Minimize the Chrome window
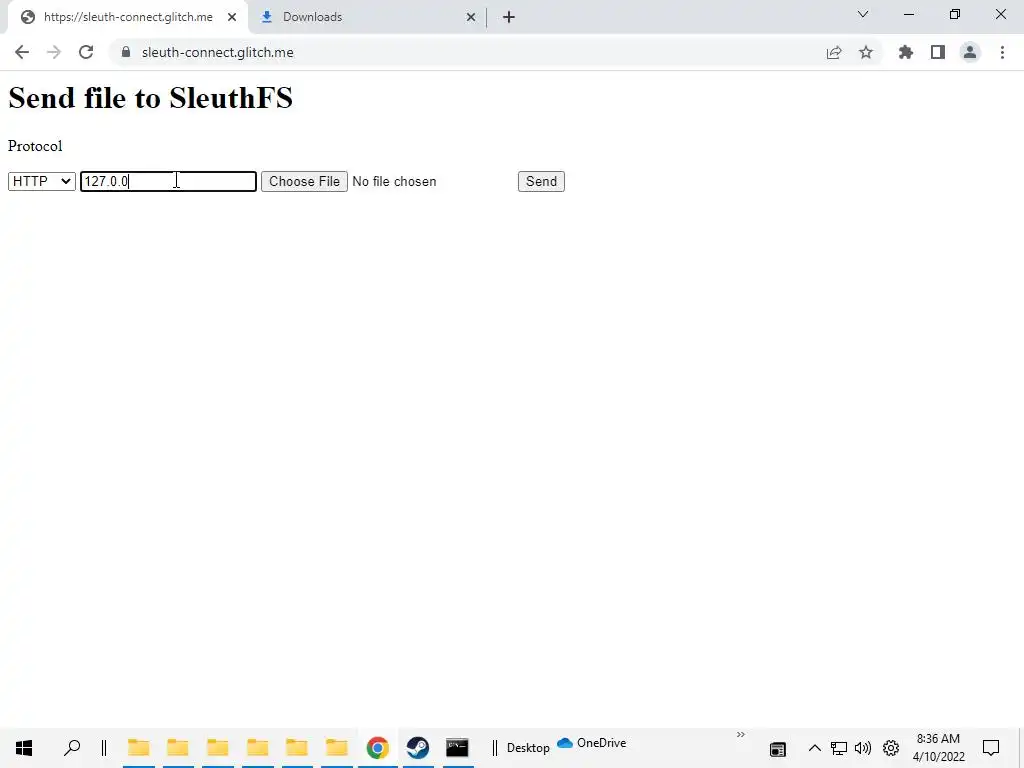 908,14
